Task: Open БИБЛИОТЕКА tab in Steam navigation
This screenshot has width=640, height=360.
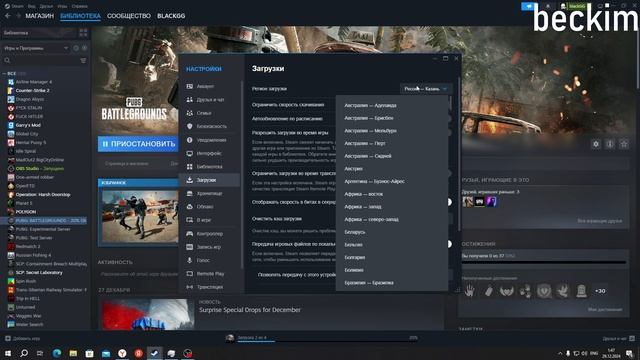Action: (x=80, y=16)
